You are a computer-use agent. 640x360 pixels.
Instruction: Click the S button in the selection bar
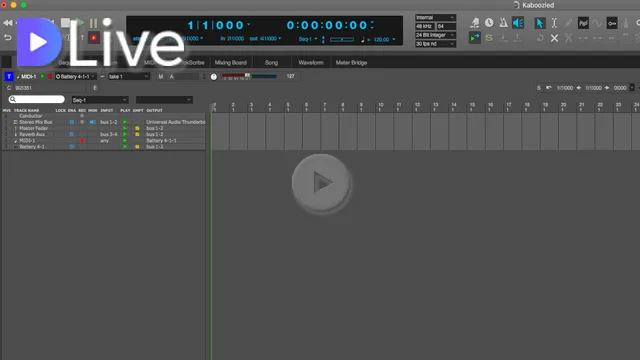tap(539, 88)
